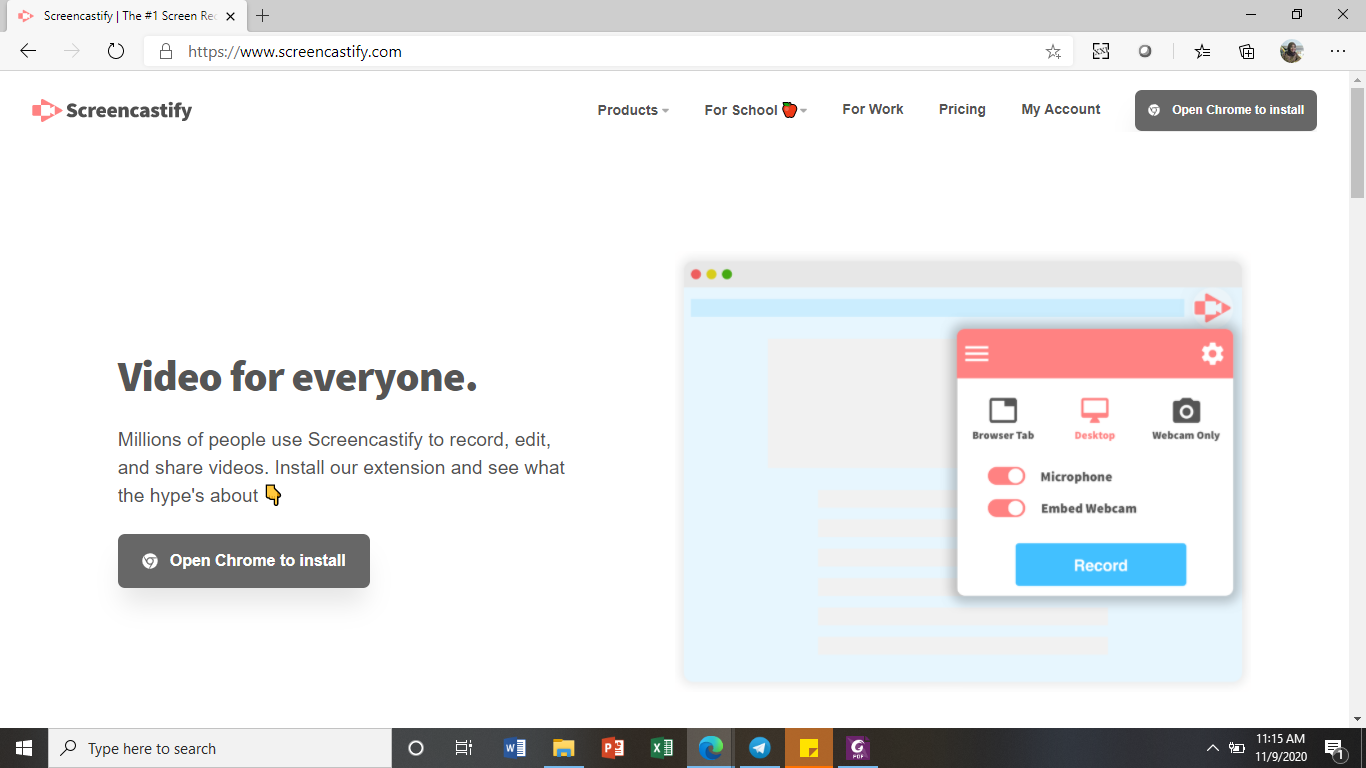Screen dimensions: 1366x768
Task: Open Cortana circle icon in taskbar
Action: (416, 748)
